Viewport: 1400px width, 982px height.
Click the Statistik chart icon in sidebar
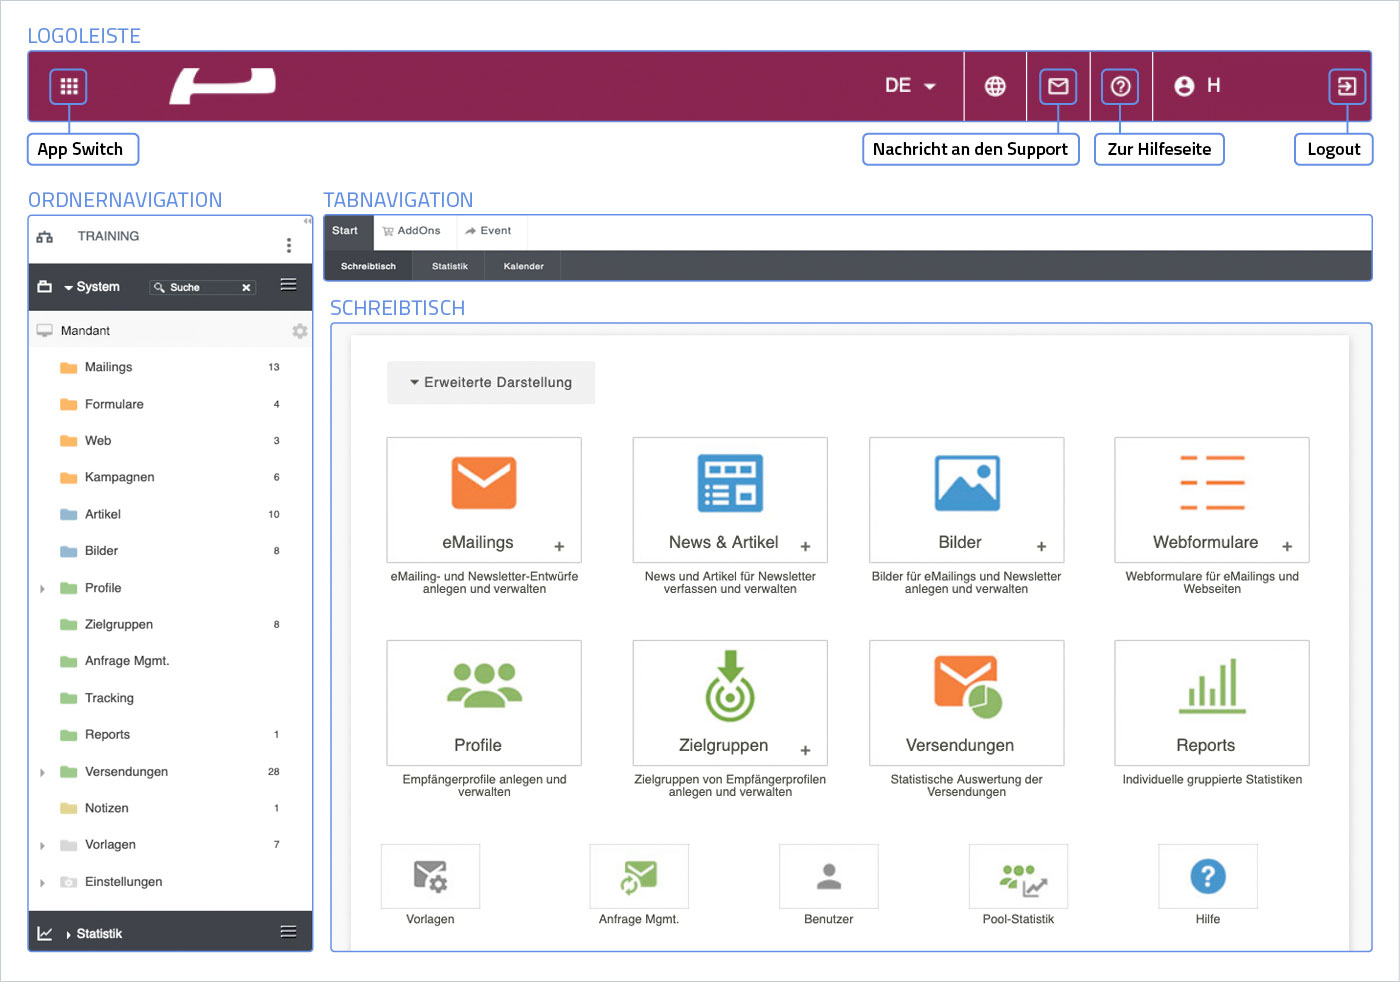pos(45,934)
